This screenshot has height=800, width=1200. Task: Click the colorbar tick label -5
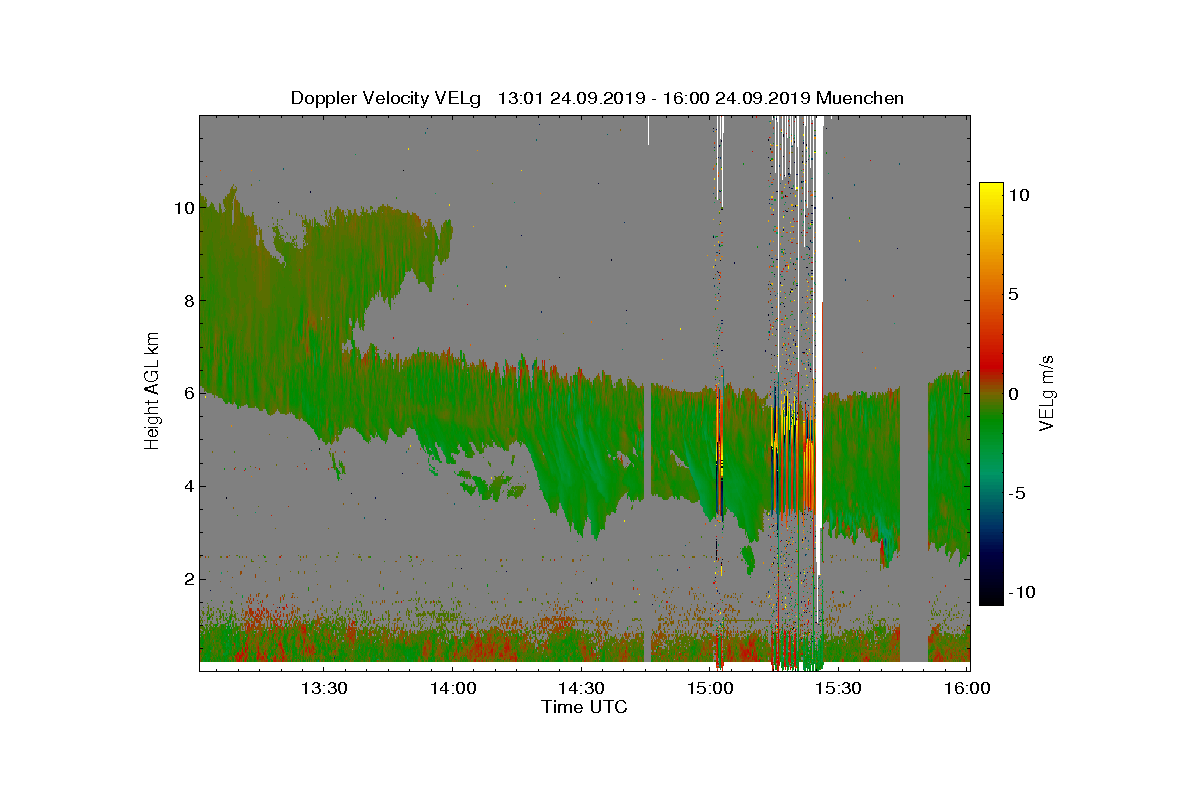1016,493
